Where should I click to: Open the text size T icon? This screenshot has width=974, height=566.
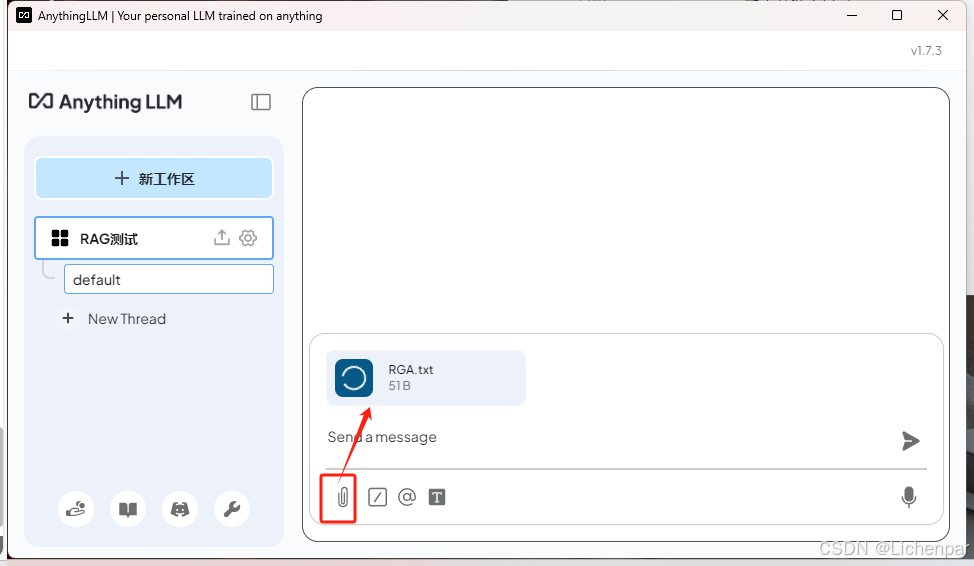pyautogui.click(x=437, y=497)
